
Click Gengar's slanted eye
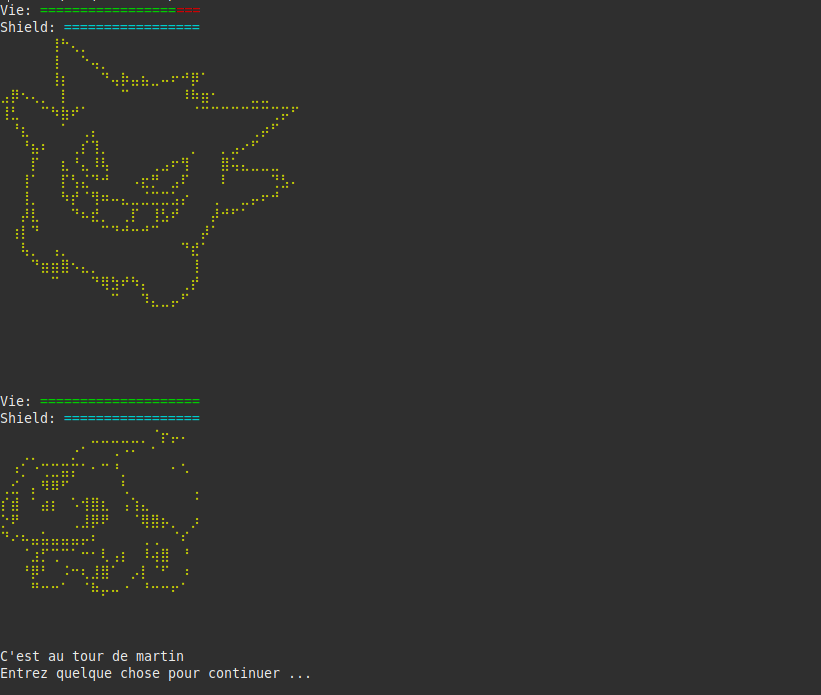(163, 175)
